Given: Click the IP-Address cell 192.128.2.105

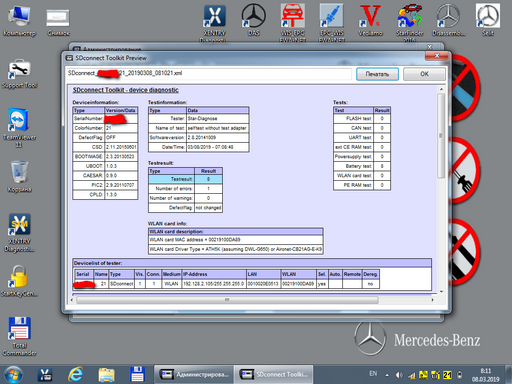Looking at the screenshot, I should (x=213, y=284).
